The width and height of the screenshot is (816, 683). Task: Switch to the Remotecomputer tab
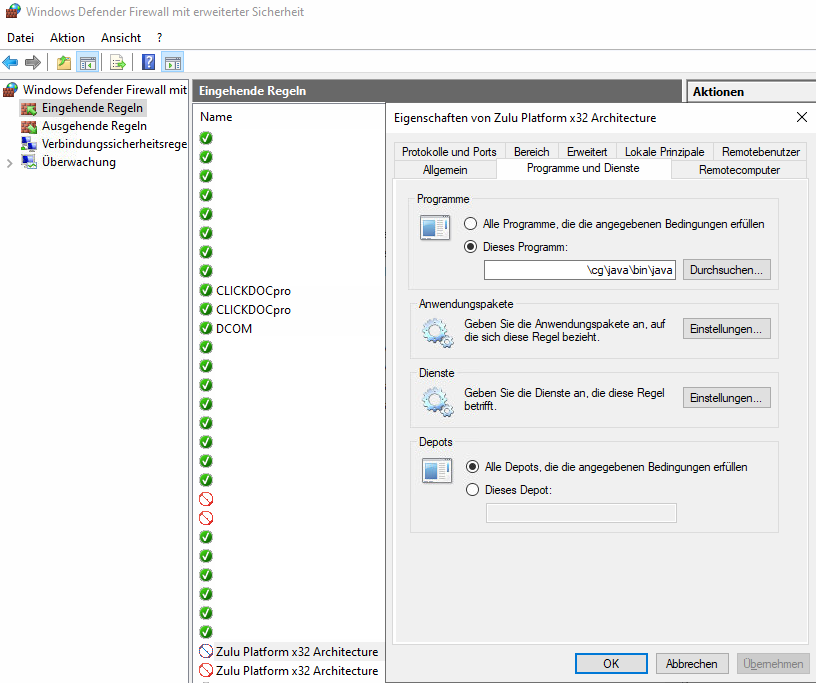coord(739,170)
